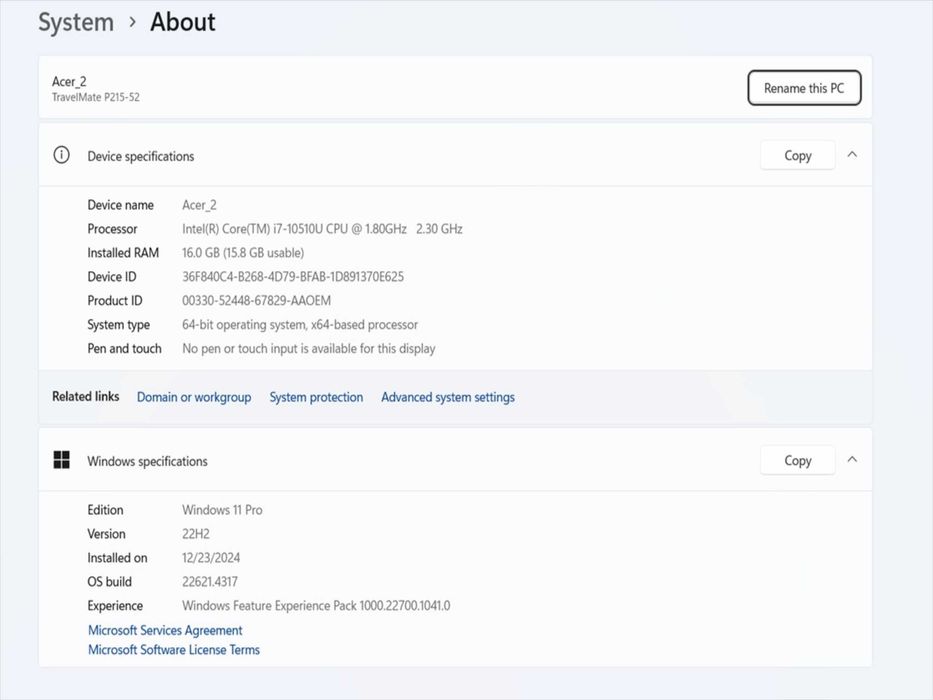The height and width of the screenshot is (700, 933).
Task: Open System protection settings
Action: 316,397
